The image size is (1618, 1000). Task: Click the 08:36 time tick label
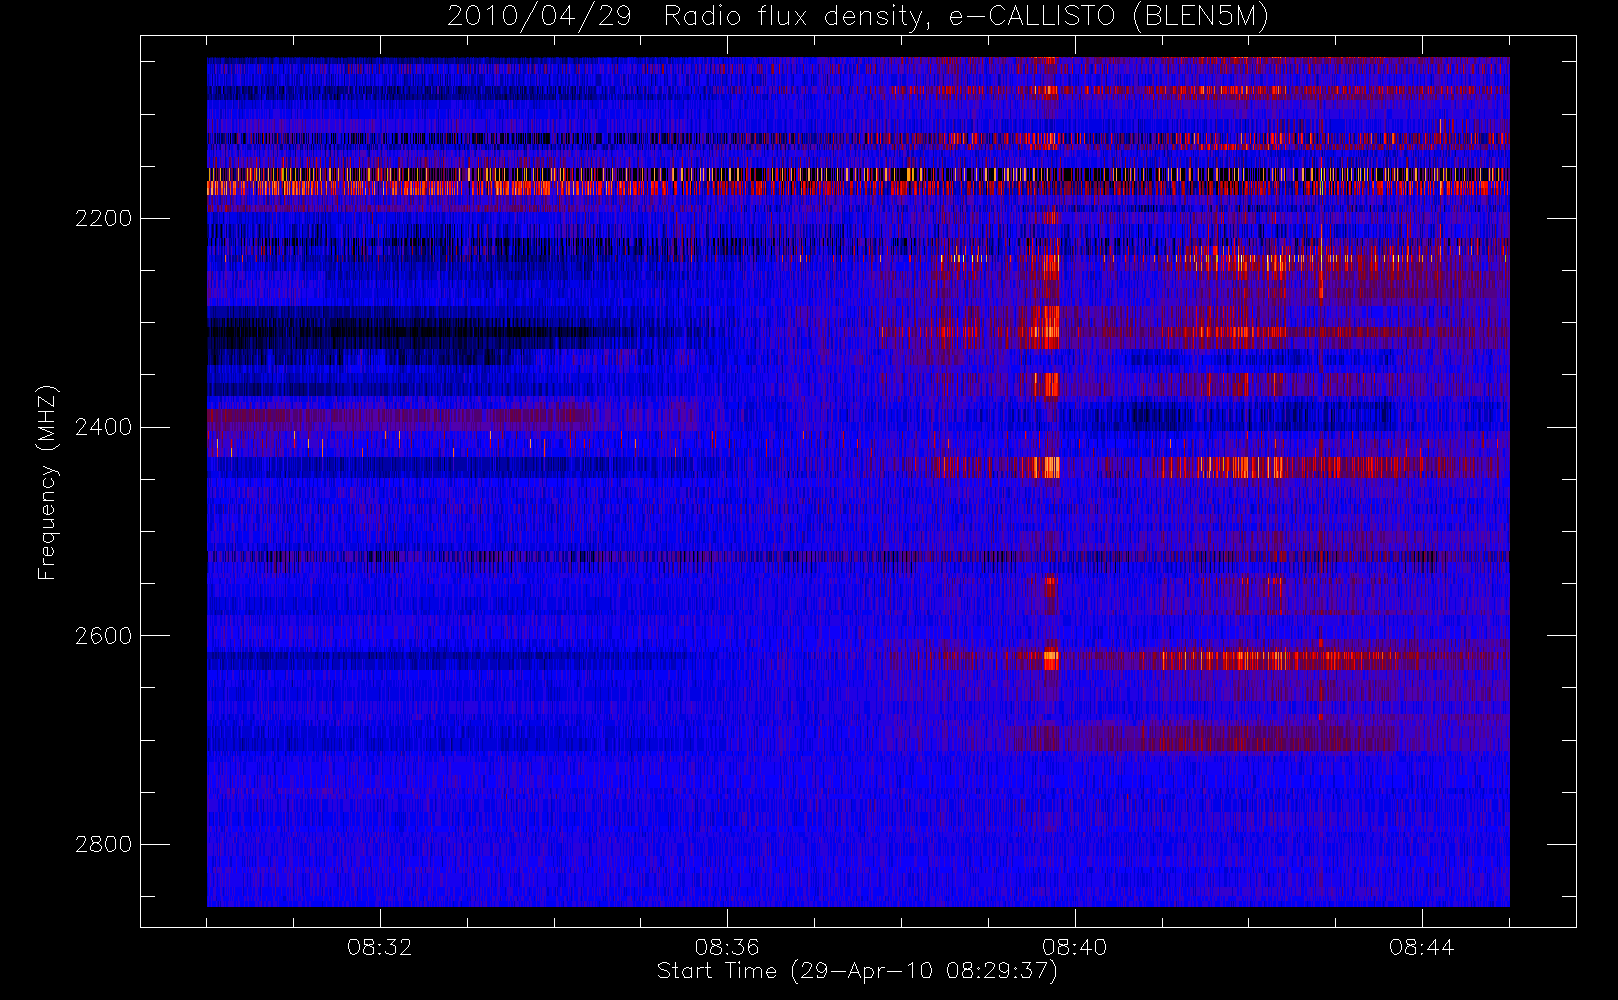727,947
